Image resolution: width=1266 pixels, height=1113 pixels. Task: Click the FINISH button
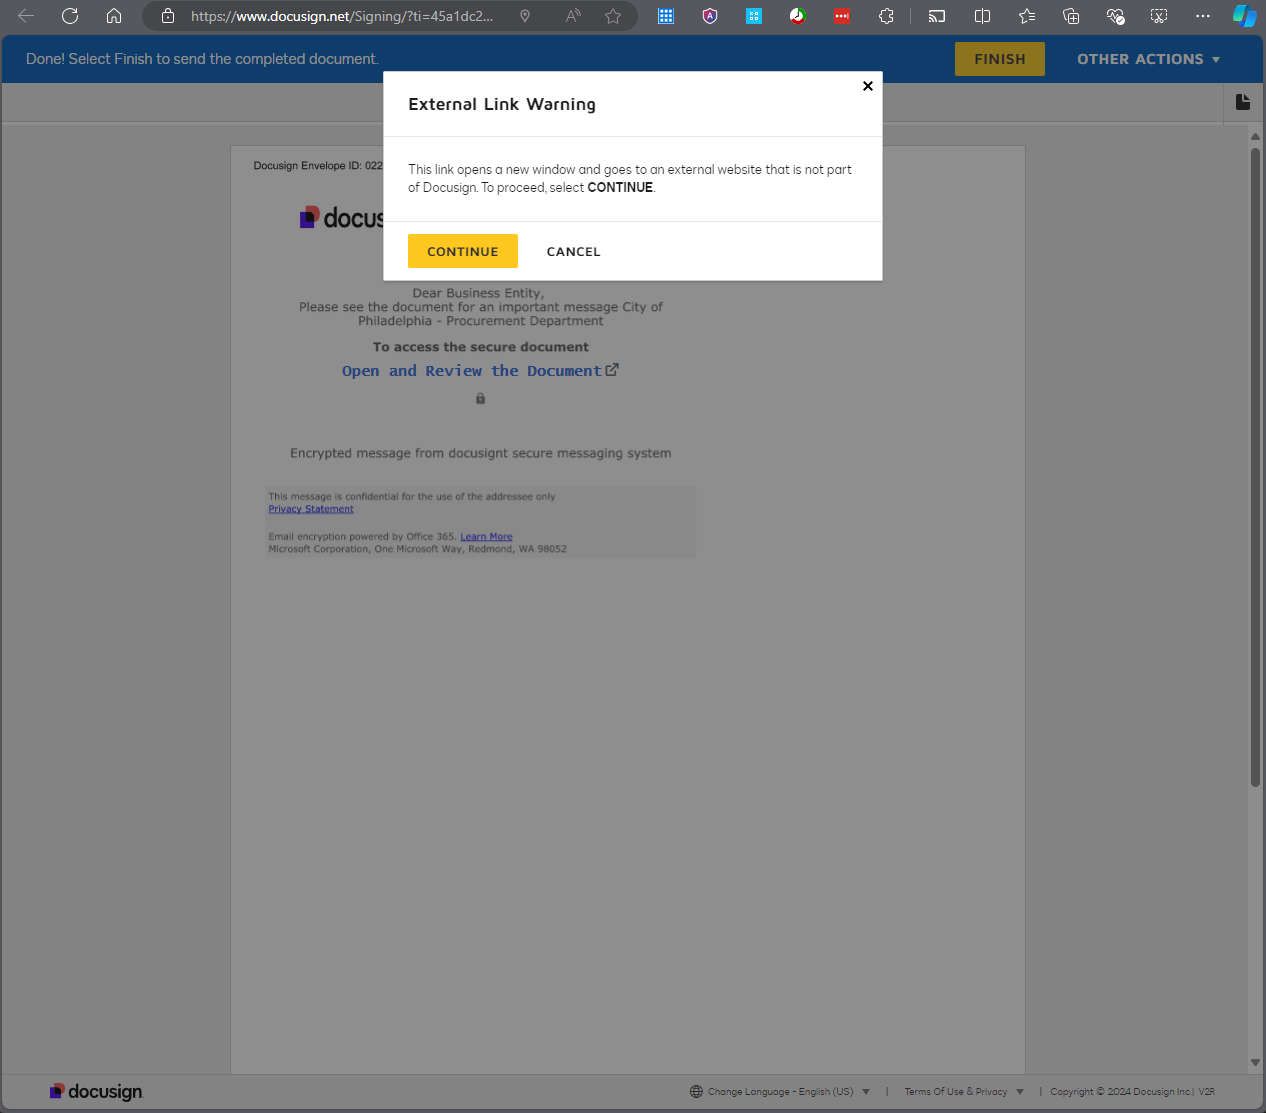click(x=1000, y=59)
